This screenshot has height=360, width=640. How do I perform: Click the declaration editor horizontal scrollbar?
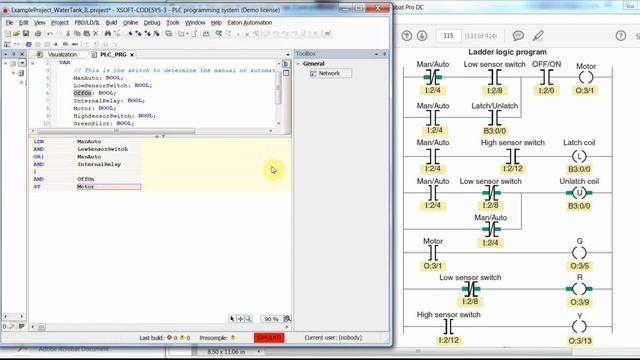[152, 131]
